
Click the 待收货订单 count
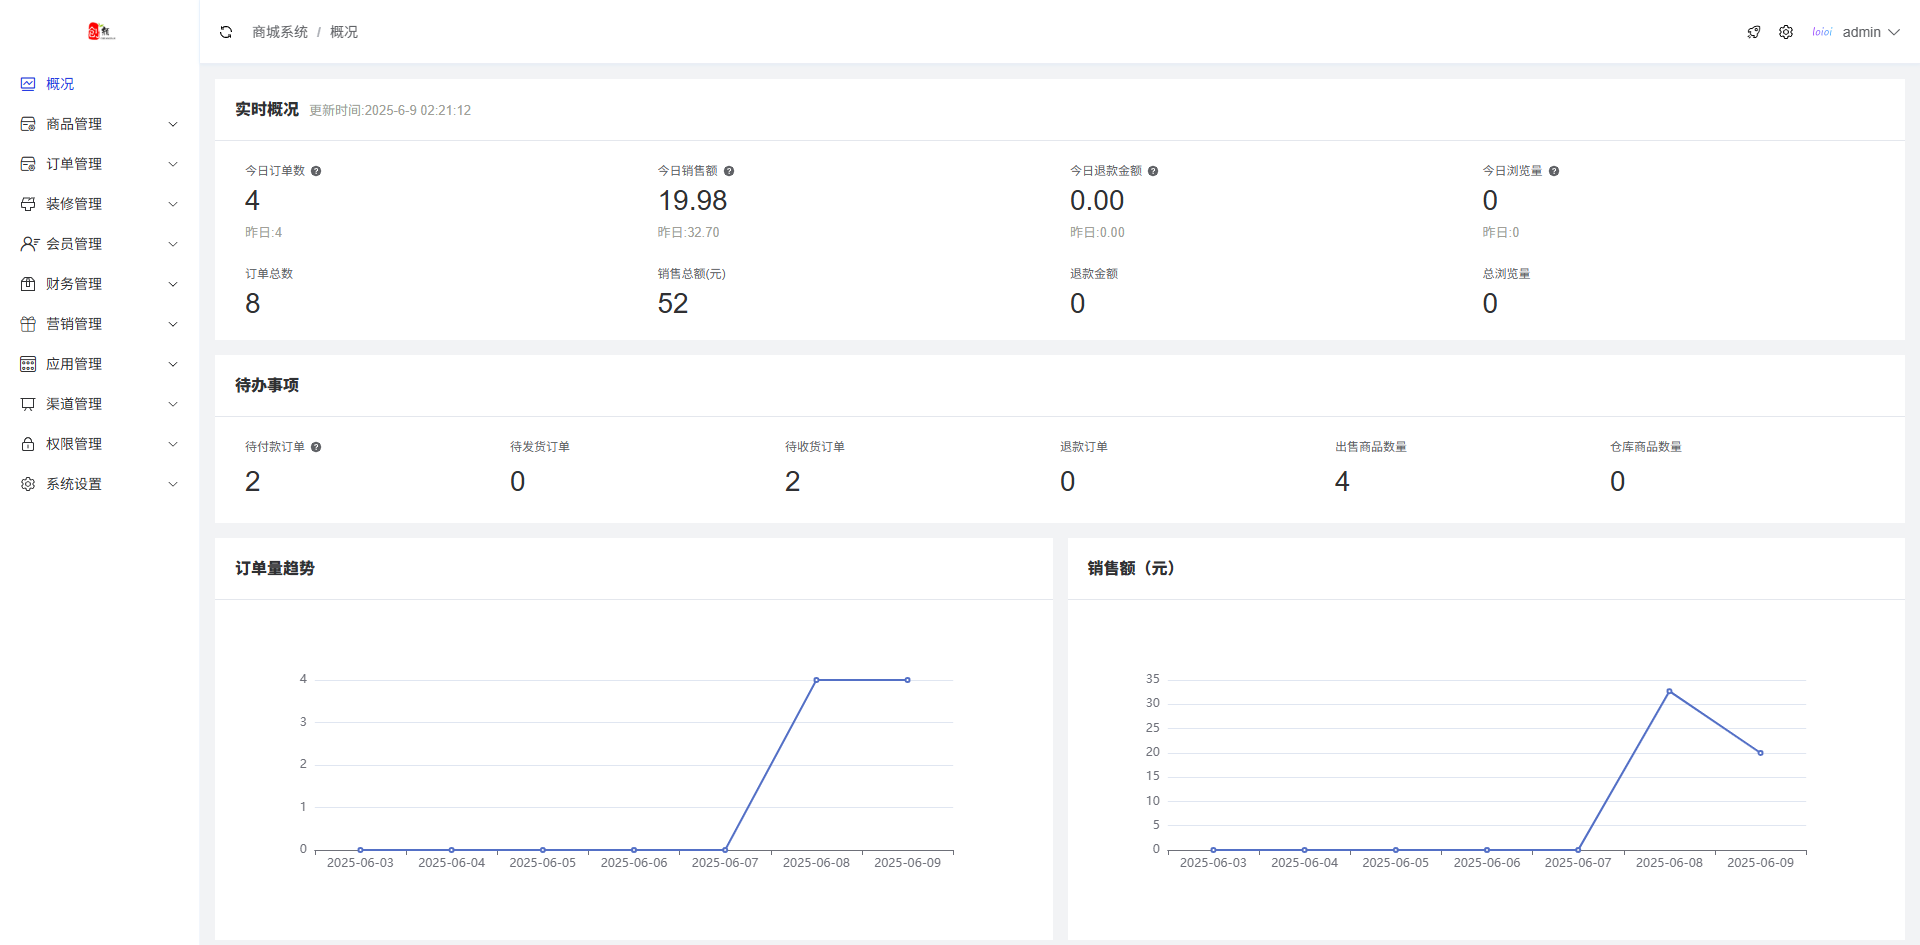coord(792,482)
